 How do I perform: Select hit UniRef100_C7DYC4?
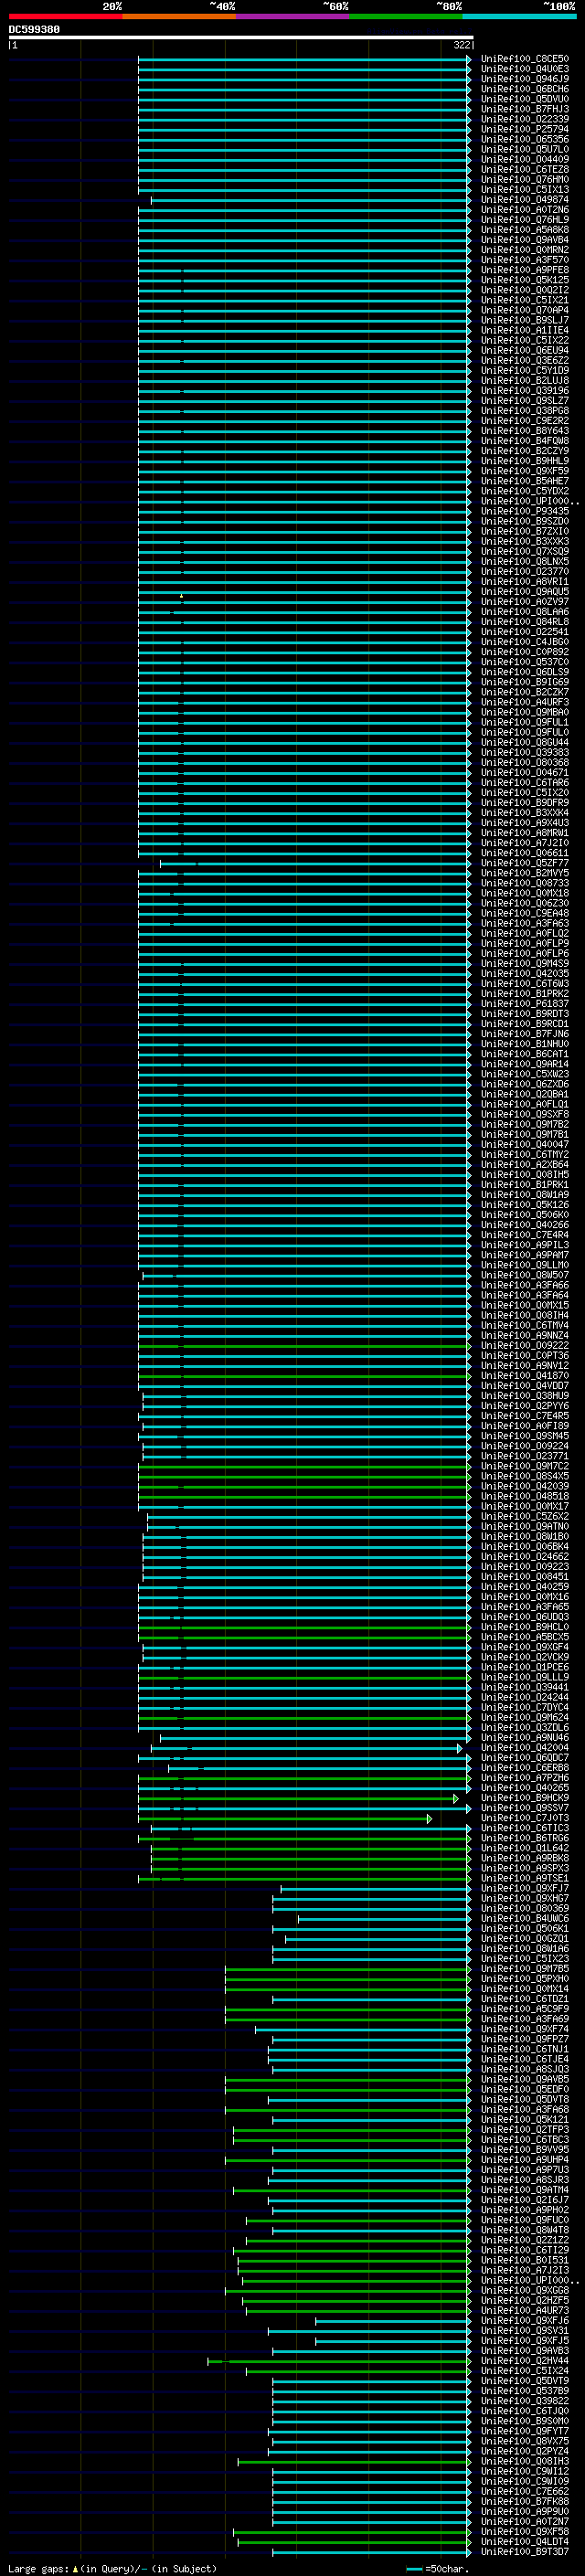tap(525, 1707)
